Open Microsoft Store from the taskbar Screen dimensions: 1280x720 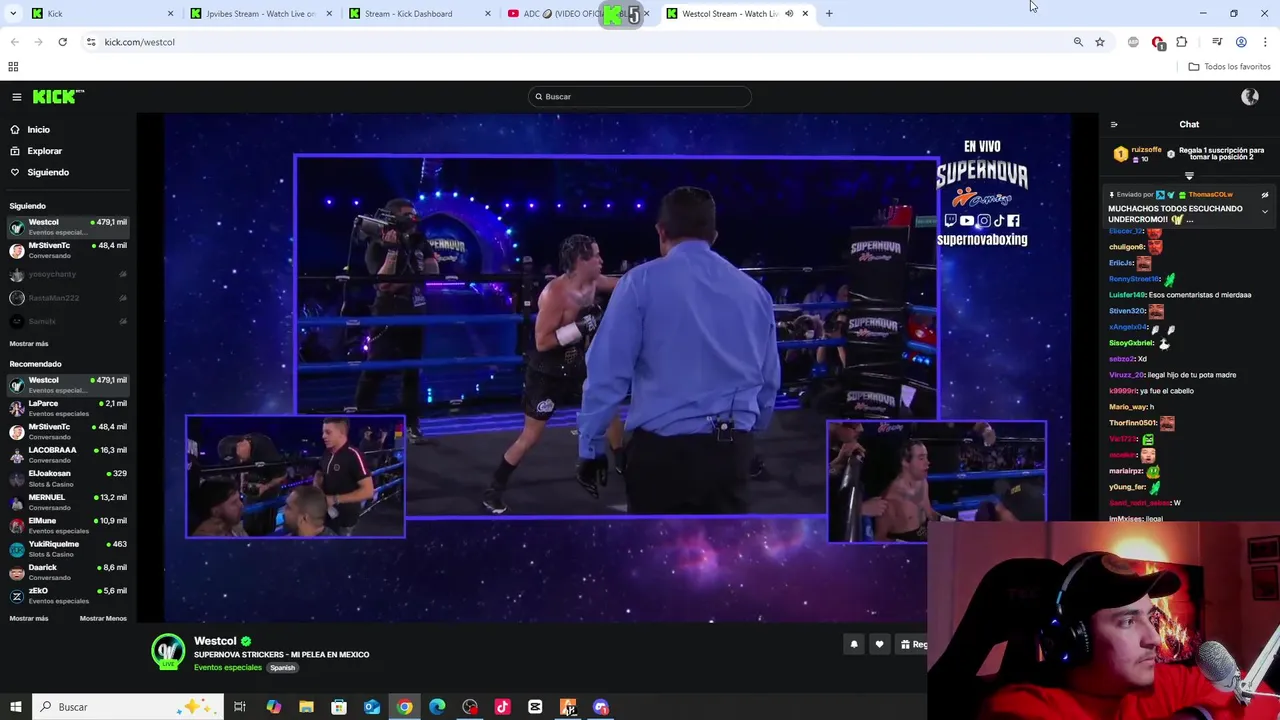point(339,707)
